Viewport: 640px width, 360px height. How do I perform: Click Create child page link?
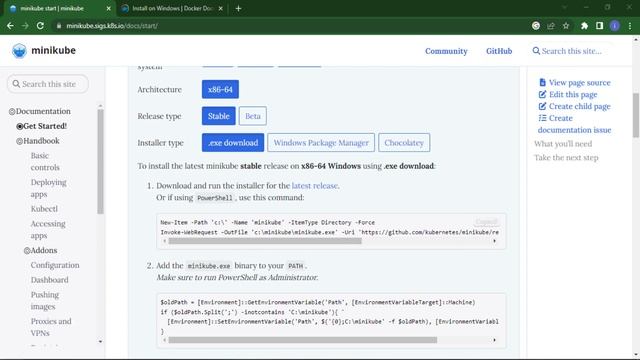[x=579, y=107]
